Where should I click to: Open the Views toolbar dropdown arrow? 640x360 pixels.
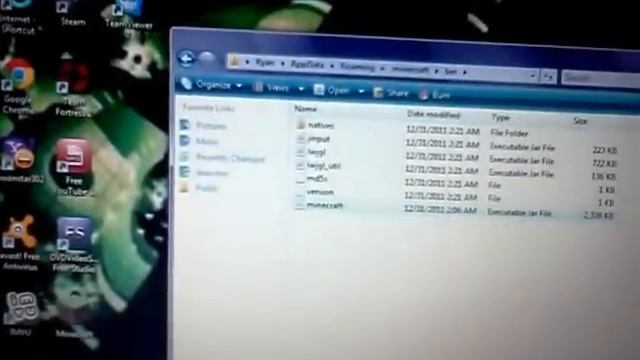click(301, 89)
